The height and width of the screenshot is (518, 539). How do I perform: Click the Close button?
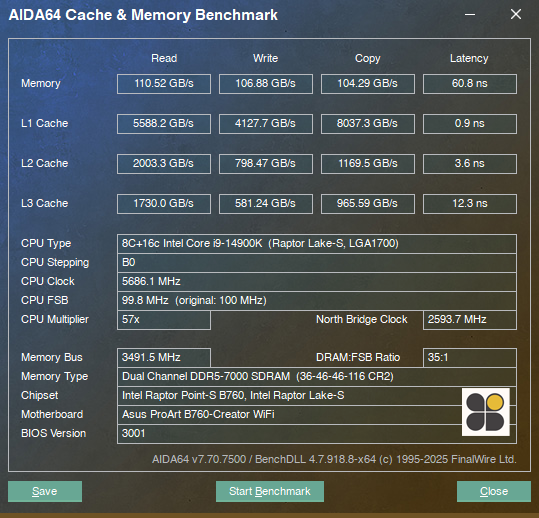pyautogui.click(x=494, y=491)
